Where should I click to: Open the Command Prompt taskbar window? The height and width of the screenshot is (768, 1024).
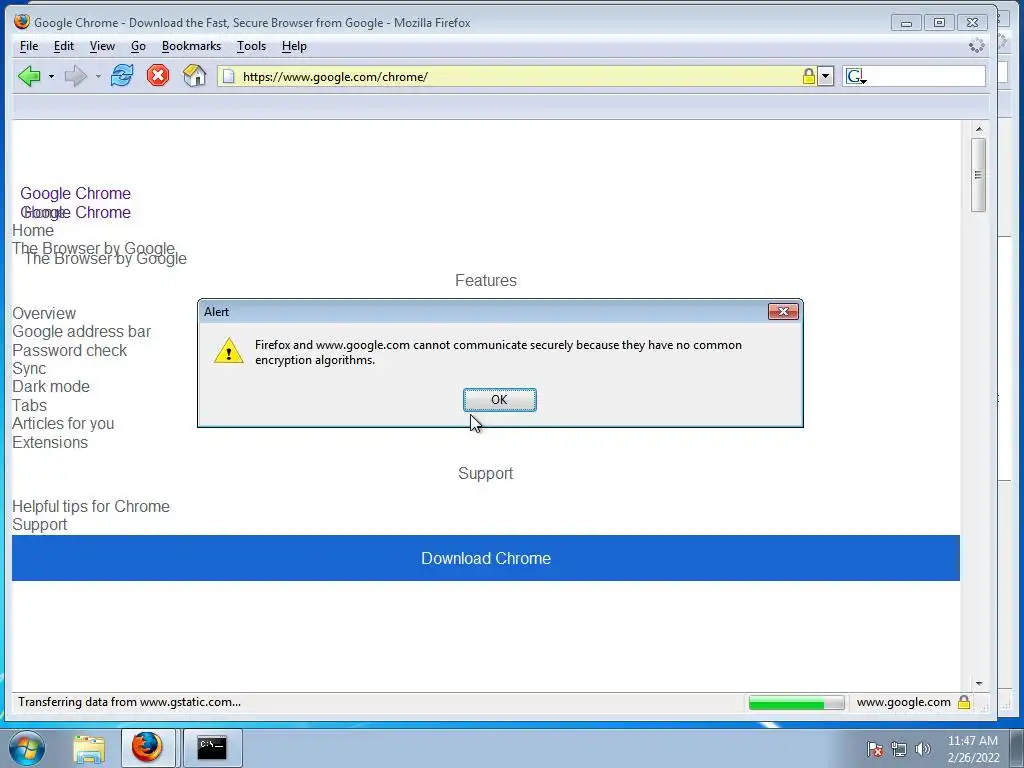[x=212, y=748]
